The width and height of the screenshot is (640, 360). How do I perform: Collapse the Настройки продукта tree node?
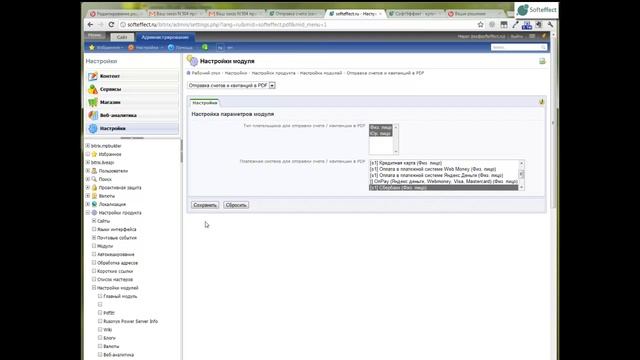88,213
